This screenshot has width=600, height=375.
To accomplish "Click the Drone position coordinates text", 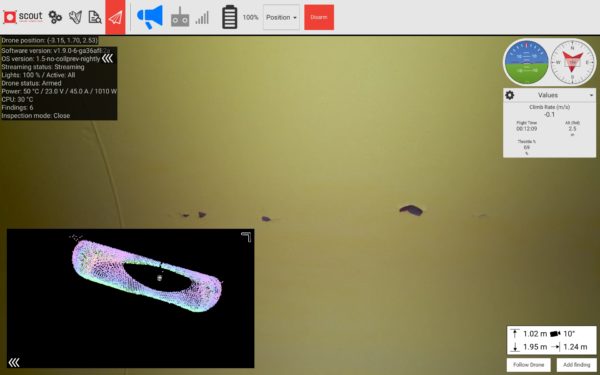I will 50,40.
